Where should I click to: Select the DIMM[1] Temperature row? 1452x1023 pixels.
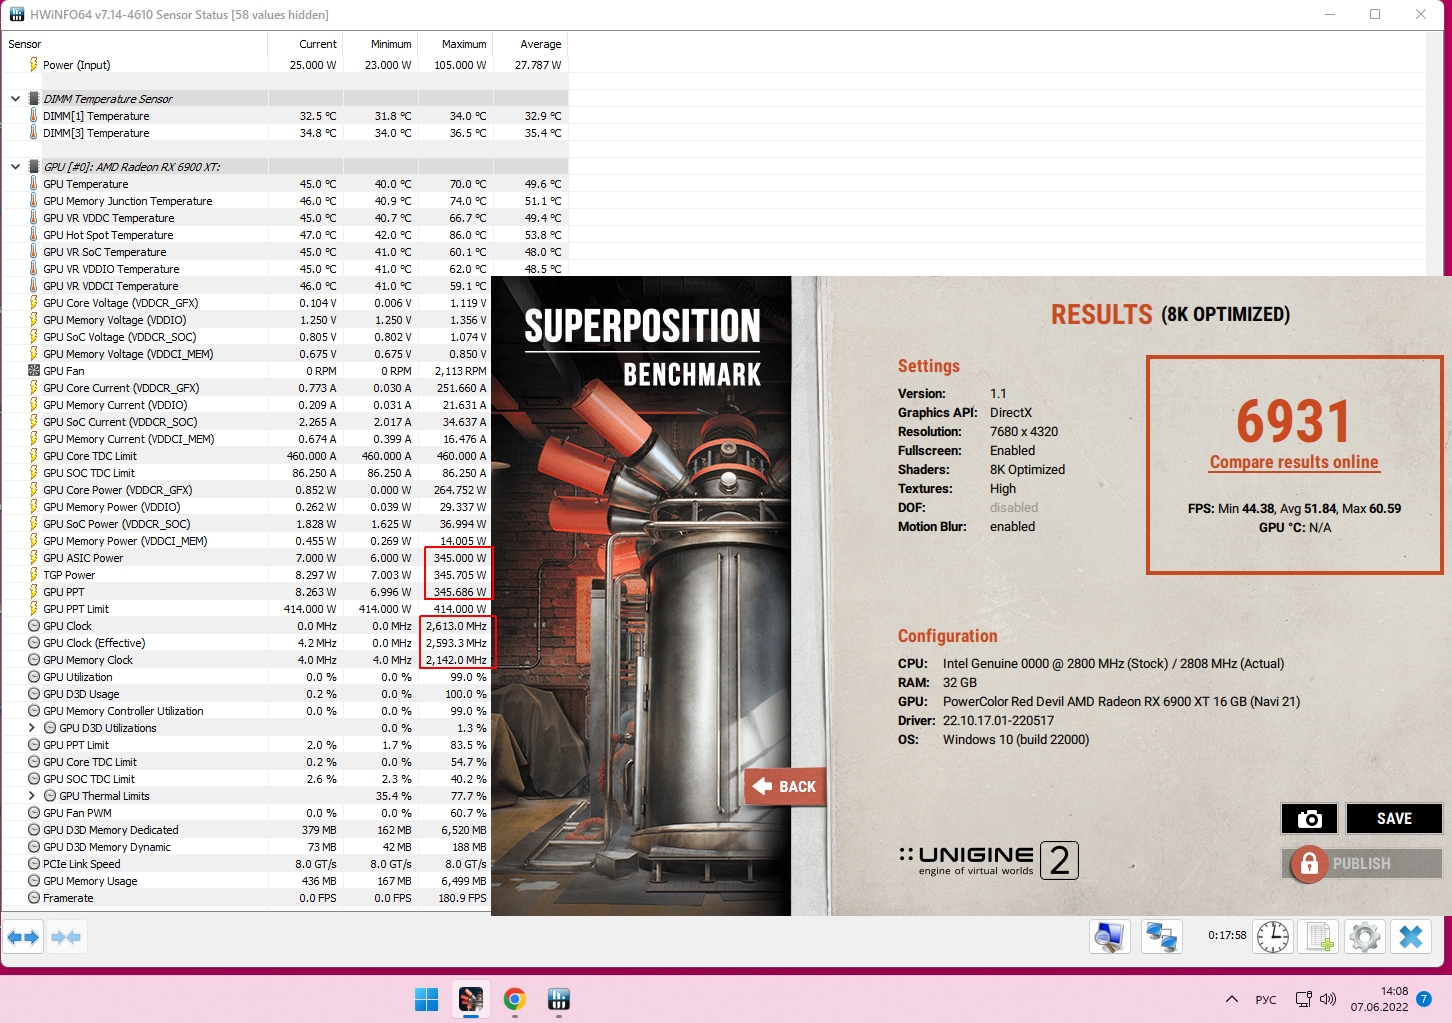coord(285,116)
